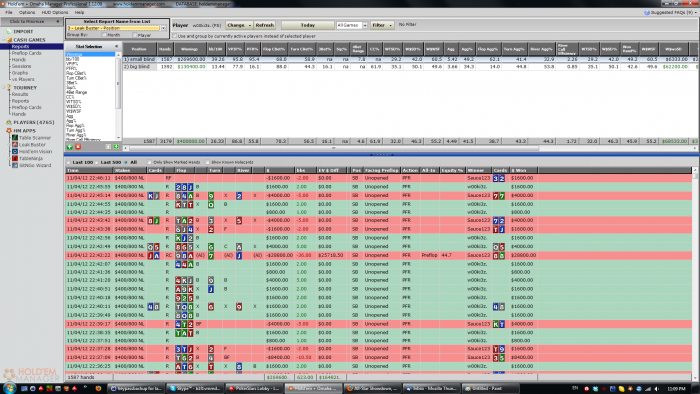Select Sessions under Cash Games
700x394 pixels.
(21, 66)
